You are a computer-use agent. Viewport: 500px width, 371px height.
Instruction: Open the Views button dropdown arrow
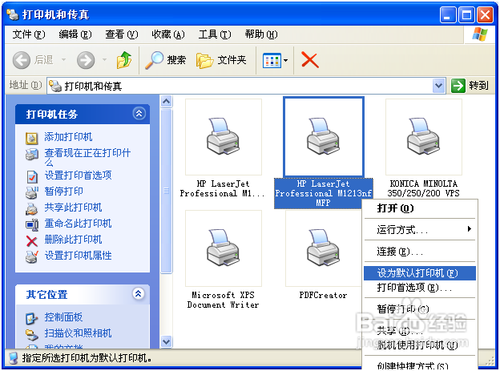tap(286, 61)
